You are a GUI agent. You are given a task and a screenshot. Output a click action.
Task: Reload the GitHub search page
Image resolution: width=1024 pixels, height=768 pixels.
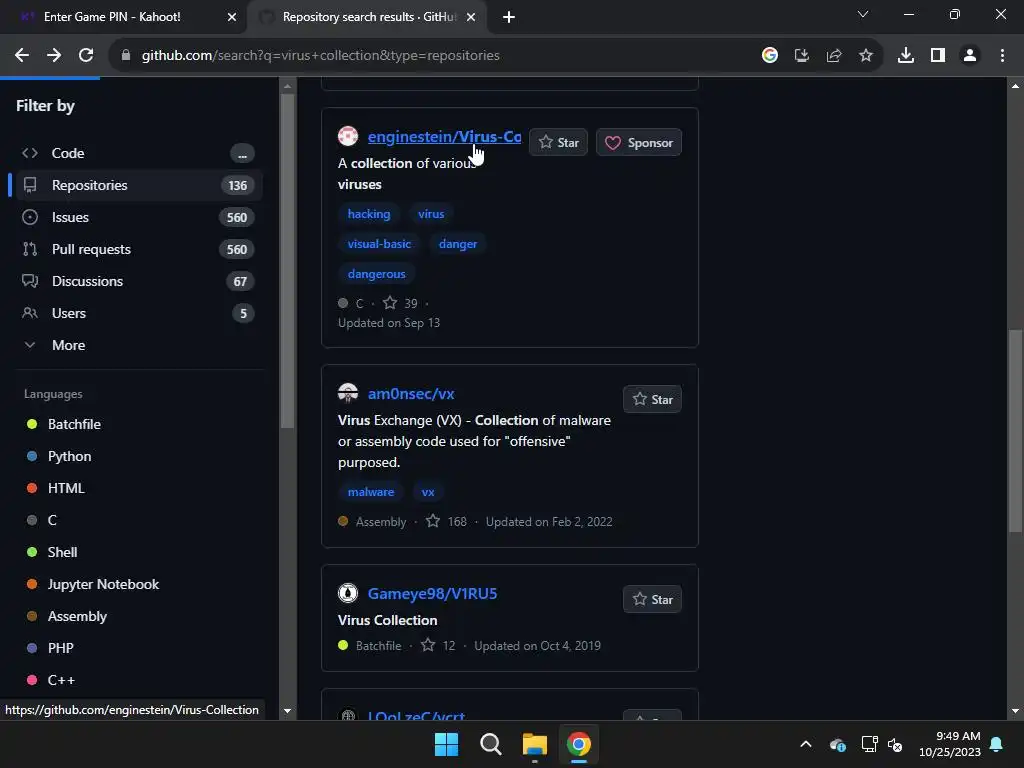(86, 56)
